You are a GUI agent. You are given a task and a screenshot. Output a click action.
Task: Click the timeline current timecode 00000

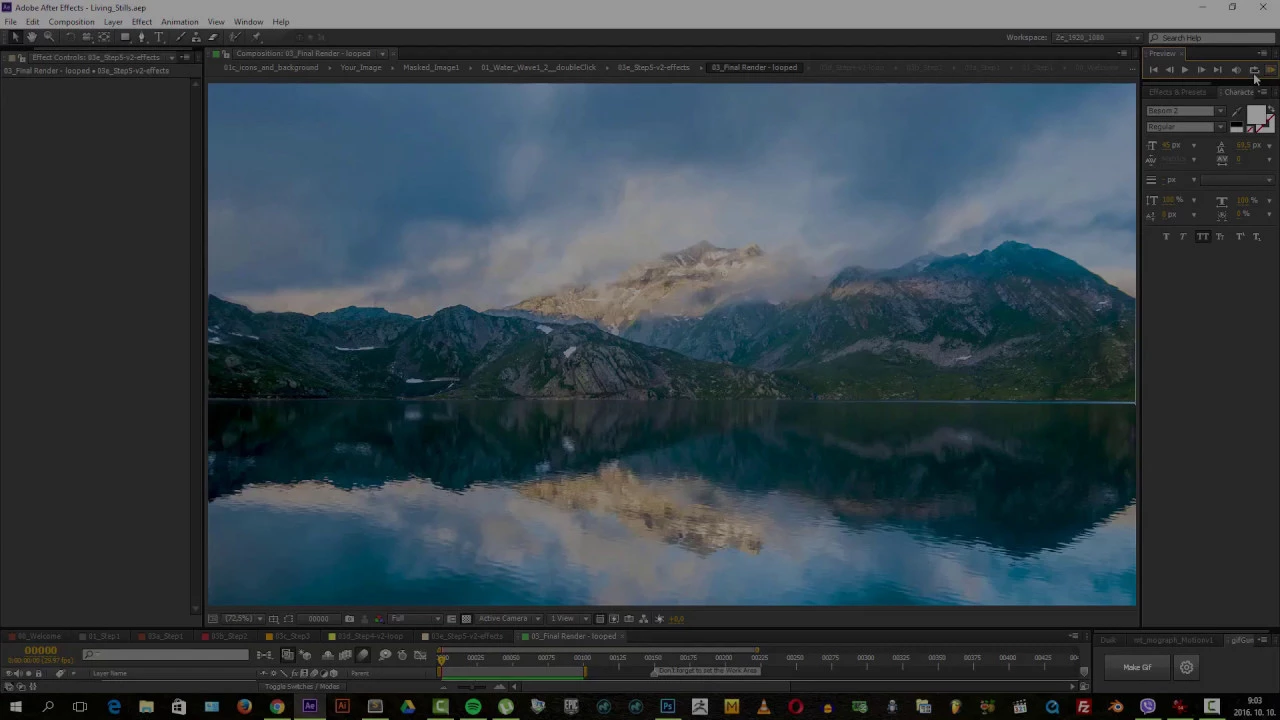[40, 650]
